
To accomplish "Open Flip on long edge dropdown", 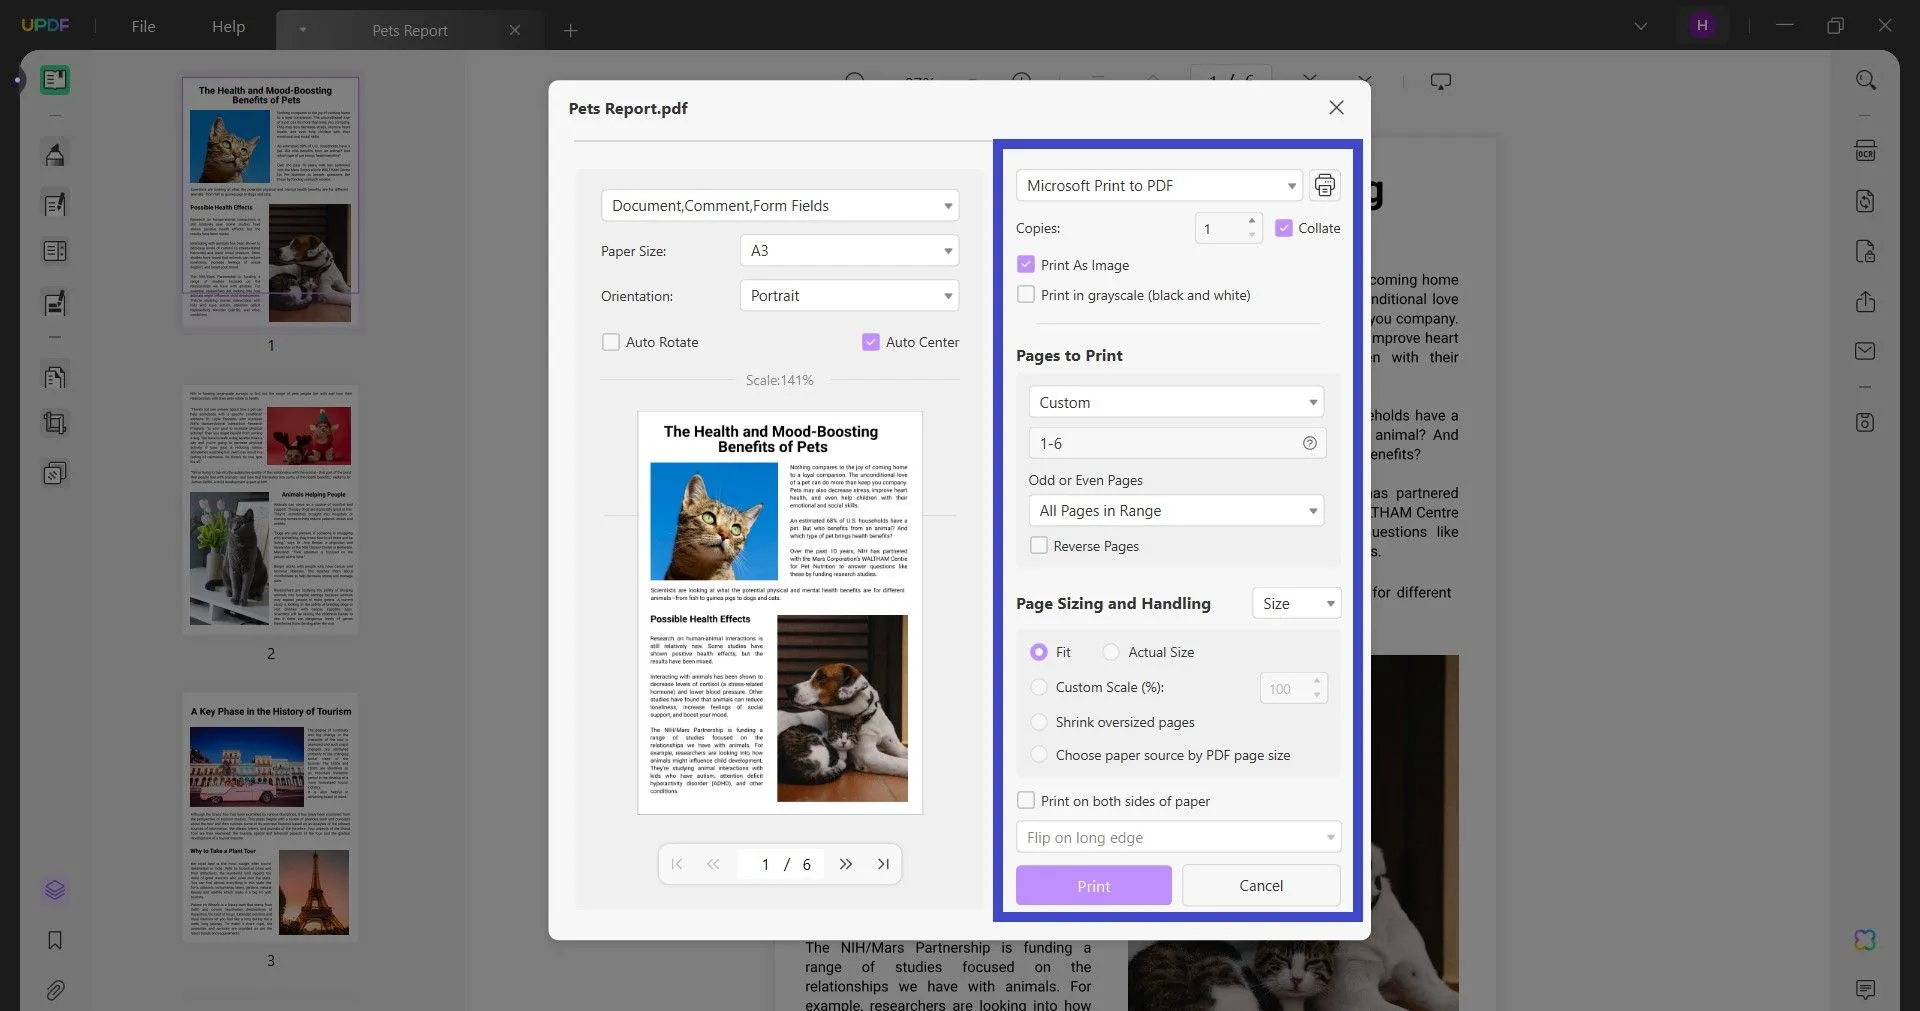I will pyautogui.click(x=1178, y=837).
